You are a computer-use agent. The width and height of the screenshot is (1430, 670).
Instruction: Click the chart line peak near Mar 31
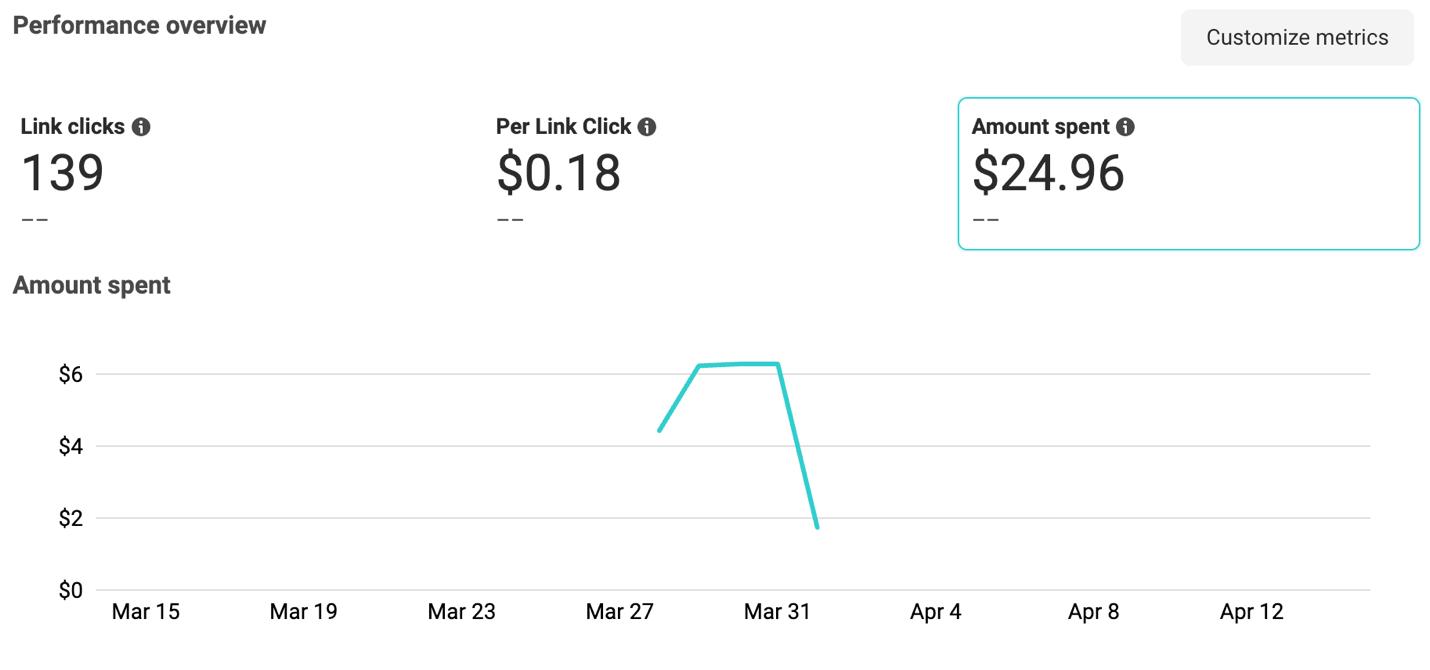[x=776, y=364]
